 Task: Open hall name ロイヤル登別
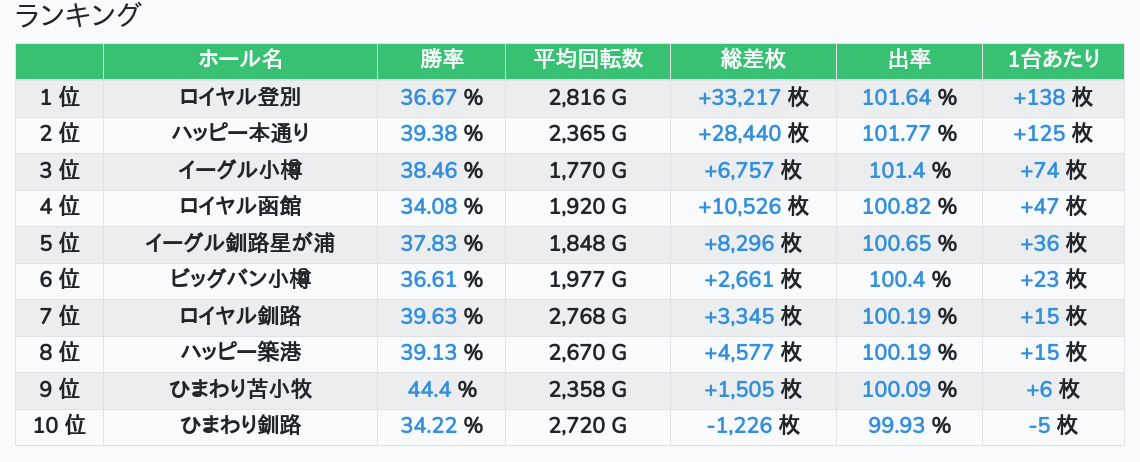pos(240,97)
